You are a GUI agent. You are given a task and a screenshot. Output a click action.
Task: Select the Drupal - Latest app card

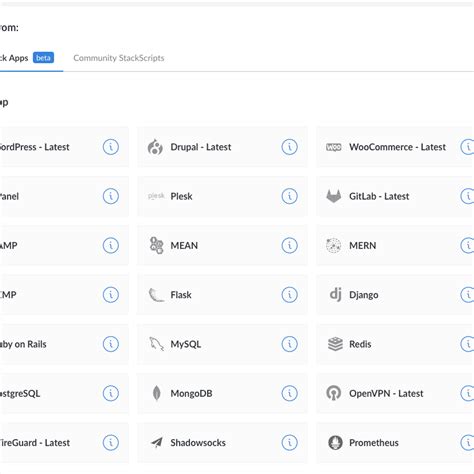point(222,147)
